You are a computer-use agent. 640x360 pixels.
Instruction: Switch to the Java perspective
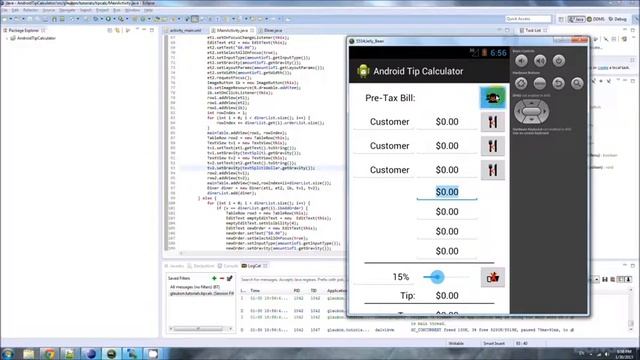(576, 19)
